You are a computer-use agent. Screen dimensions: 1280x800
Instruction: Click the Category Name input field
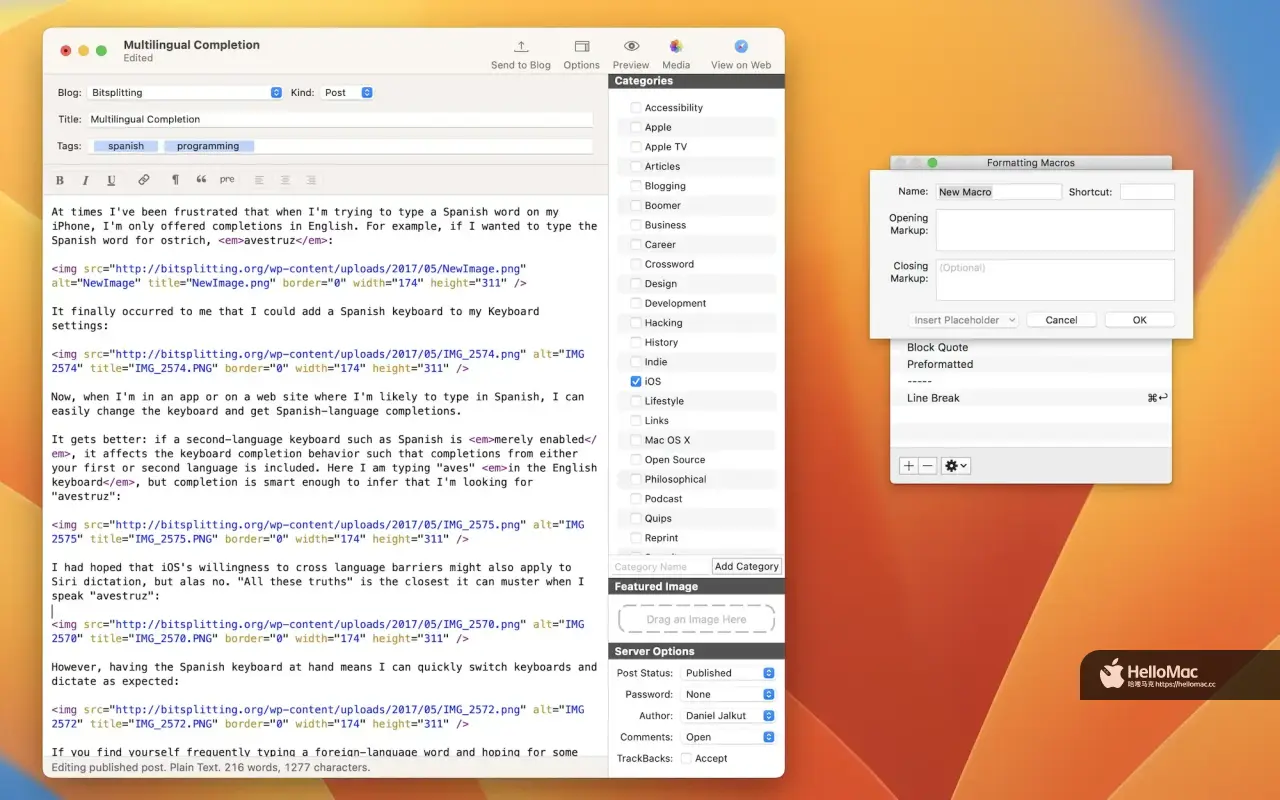[660, 566]
